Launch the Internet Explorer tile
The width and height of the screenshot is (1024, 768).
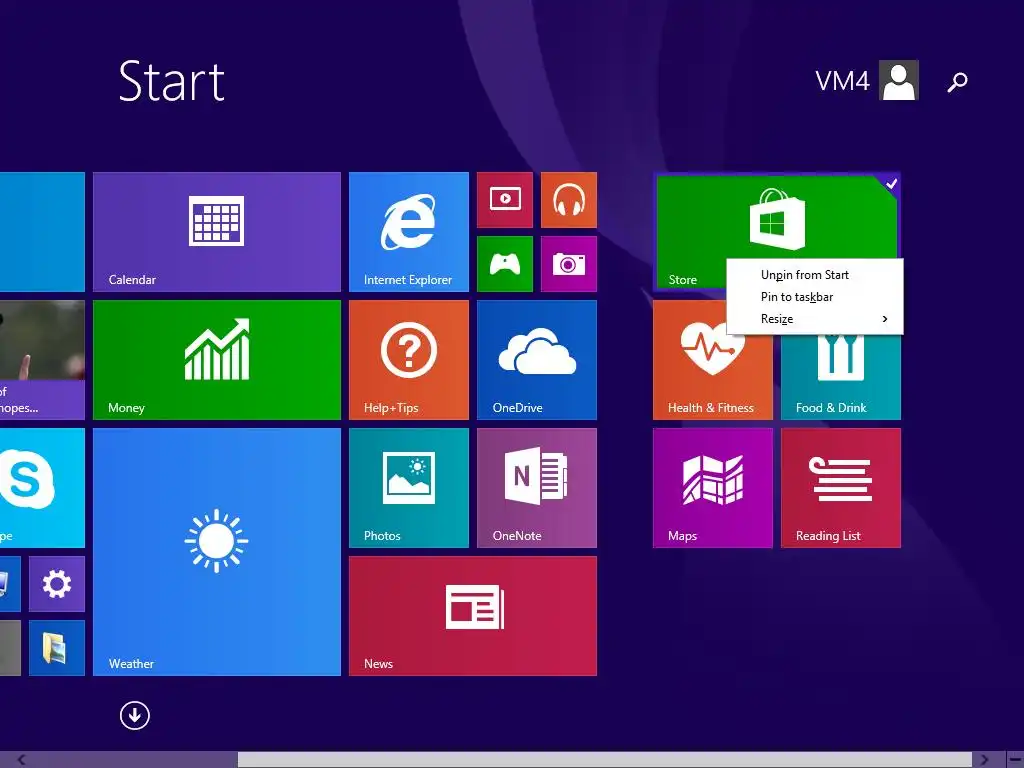[409, 232]
